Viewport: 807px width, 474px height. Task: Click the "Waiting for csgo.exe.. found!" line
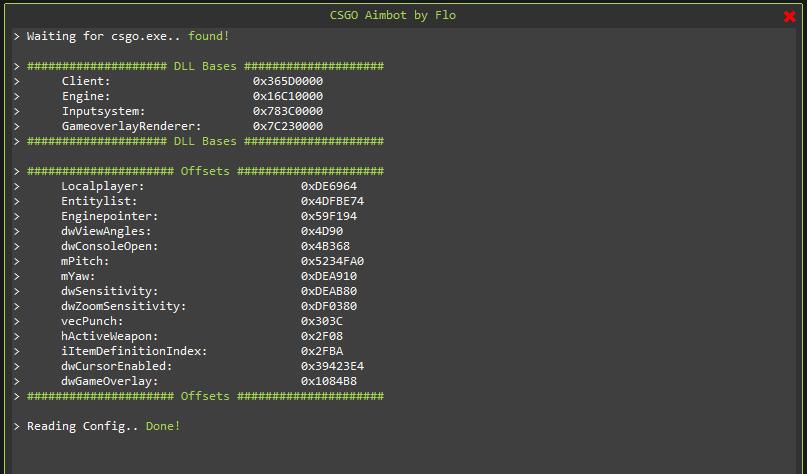[127, 36]
